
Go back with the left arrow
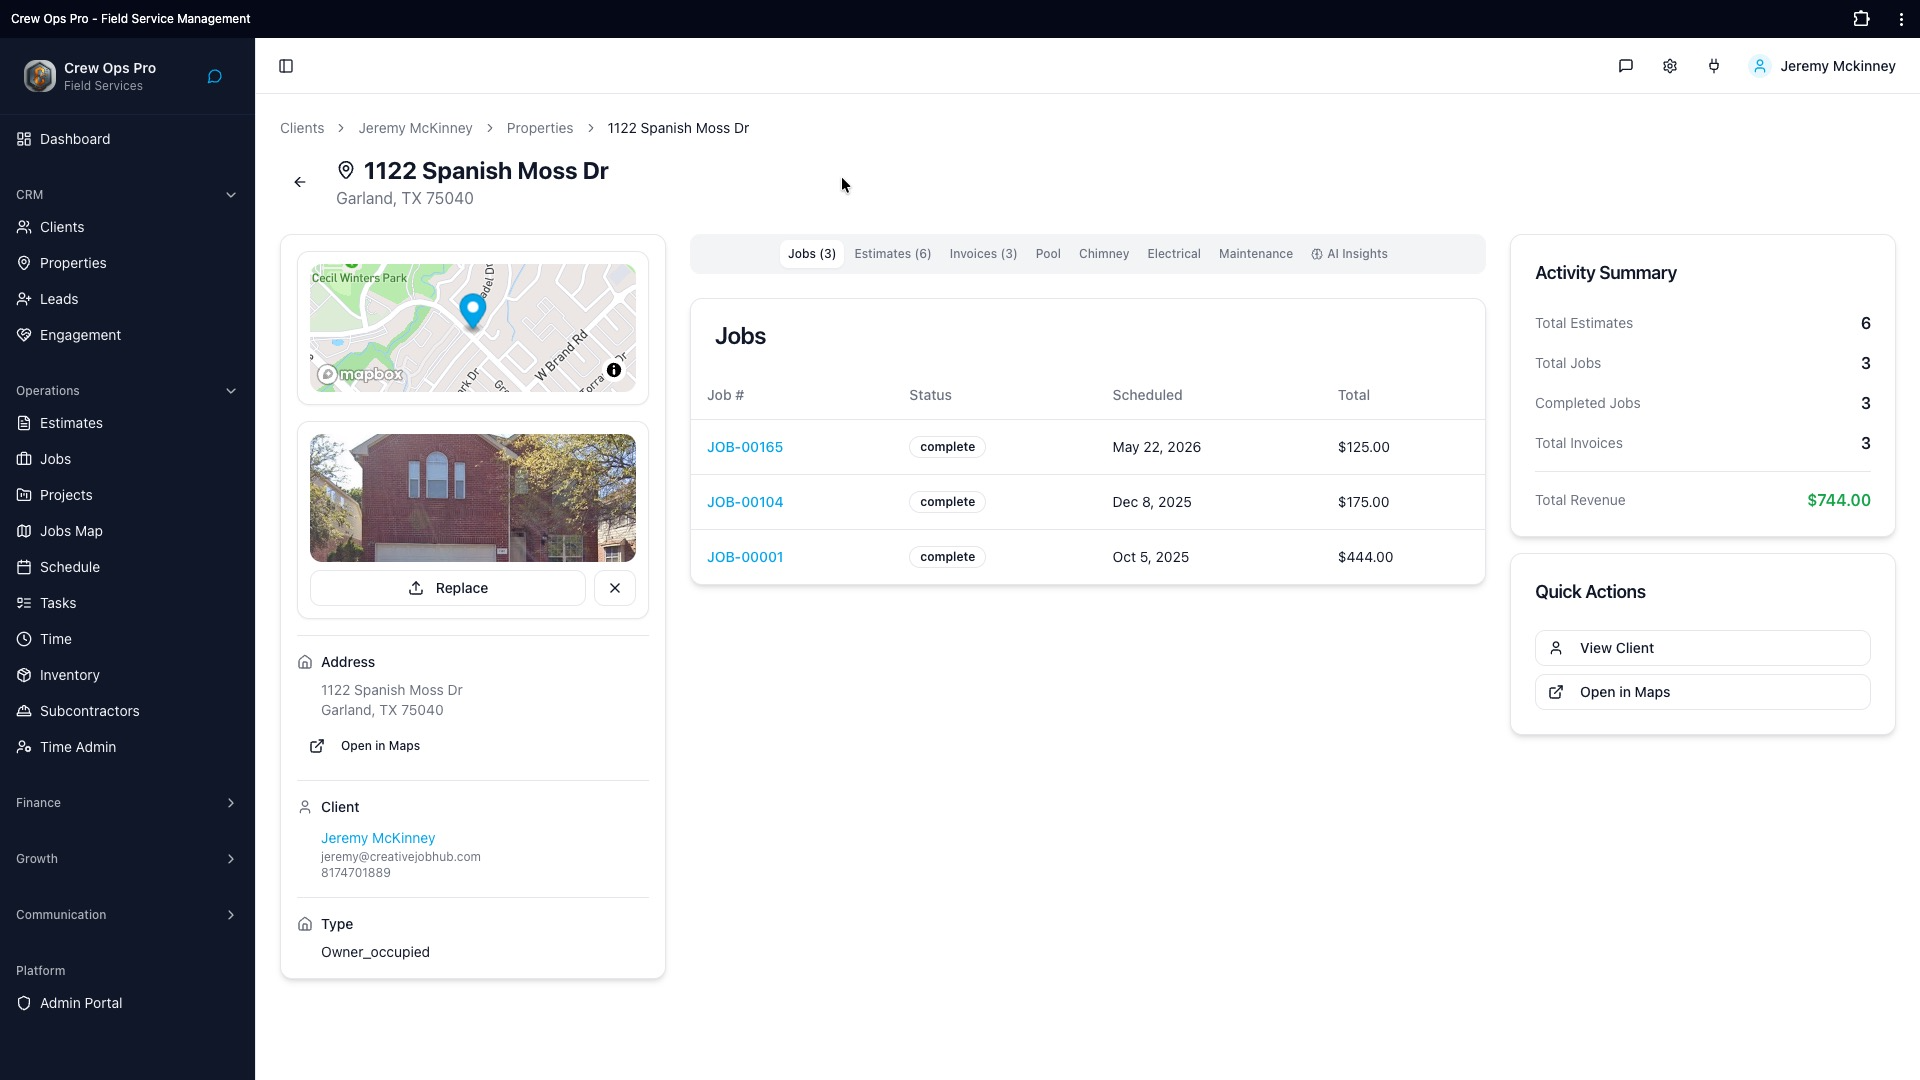pyautogui.click(x=300, y=182)
